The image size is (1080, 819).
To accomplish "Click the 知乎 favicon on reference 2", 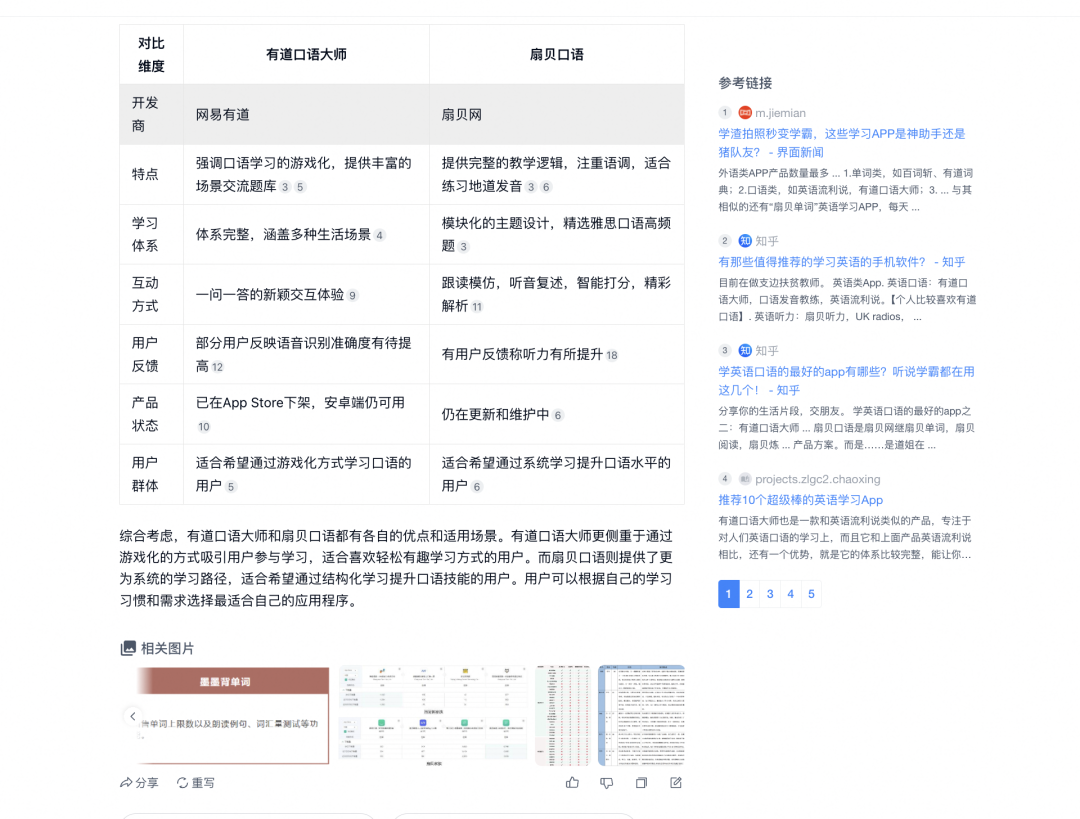I will click(x=745, y=240).
